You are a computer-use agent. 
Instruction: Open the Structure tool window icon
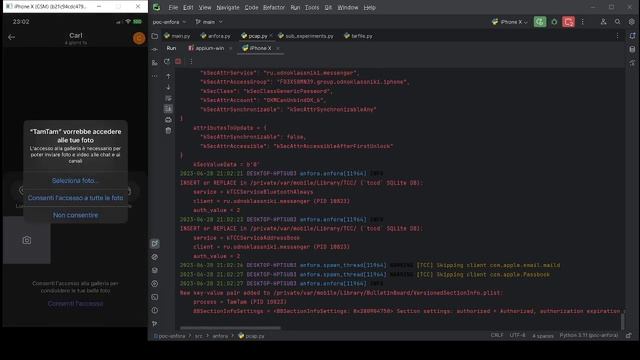(x=155, y=63)
